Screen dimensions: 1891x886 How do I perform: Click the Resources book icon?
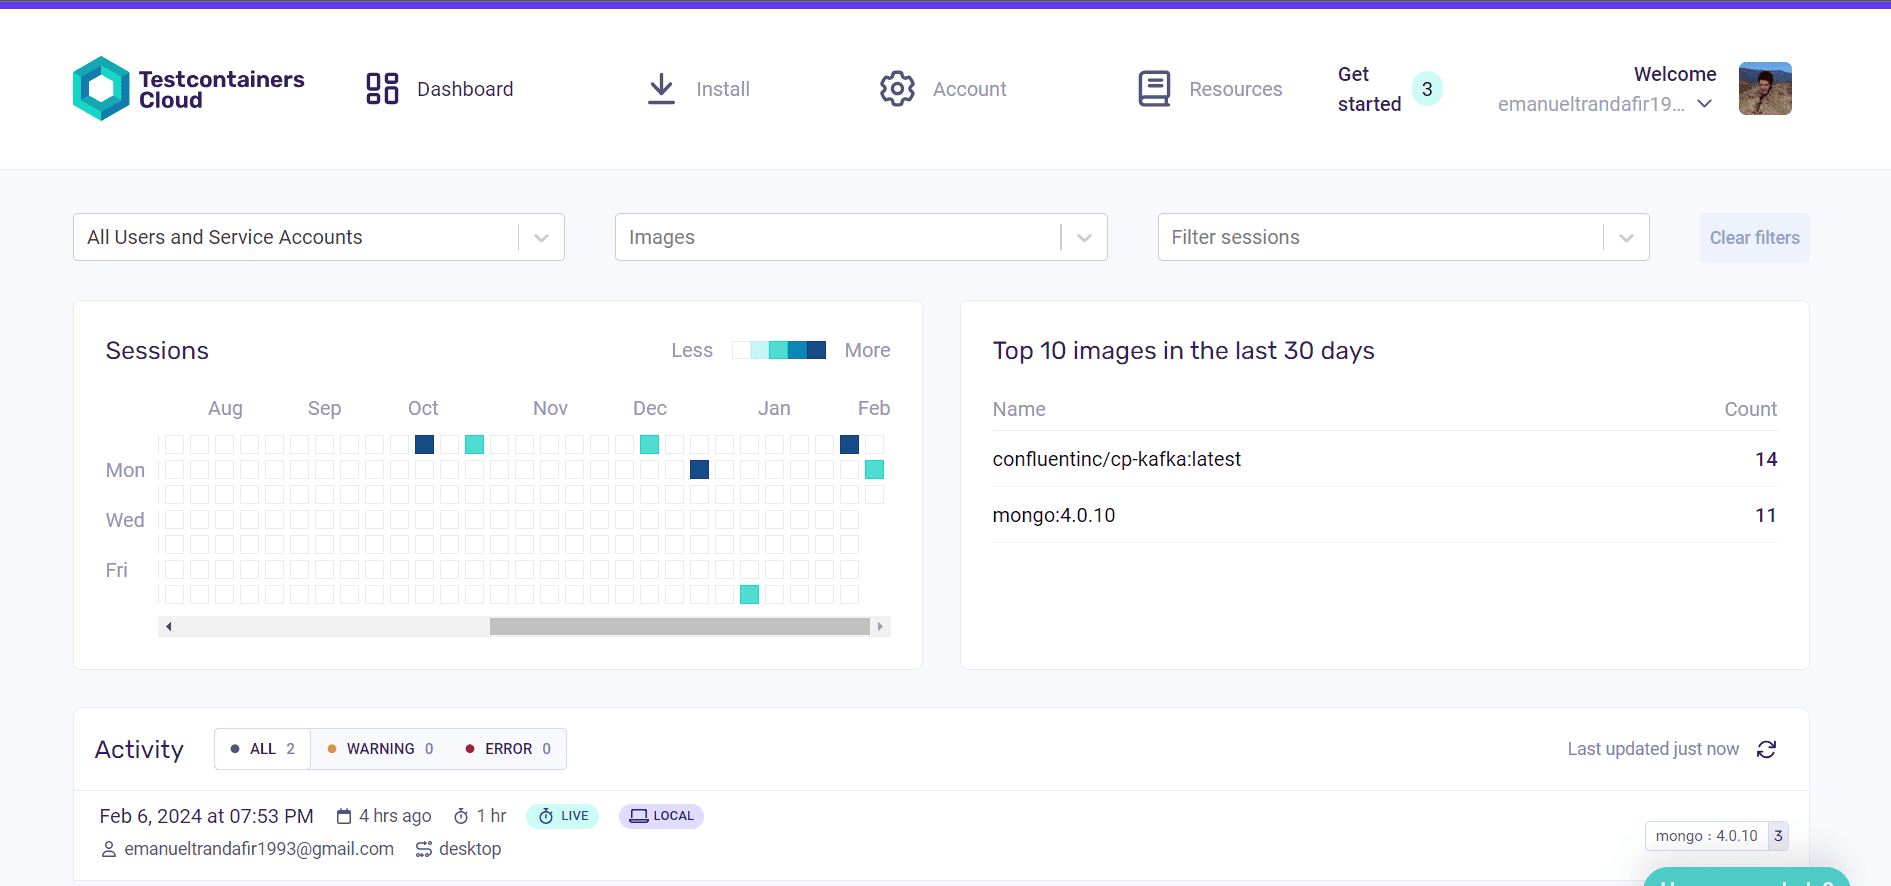pyautogui.click(x=1154, y=89)
